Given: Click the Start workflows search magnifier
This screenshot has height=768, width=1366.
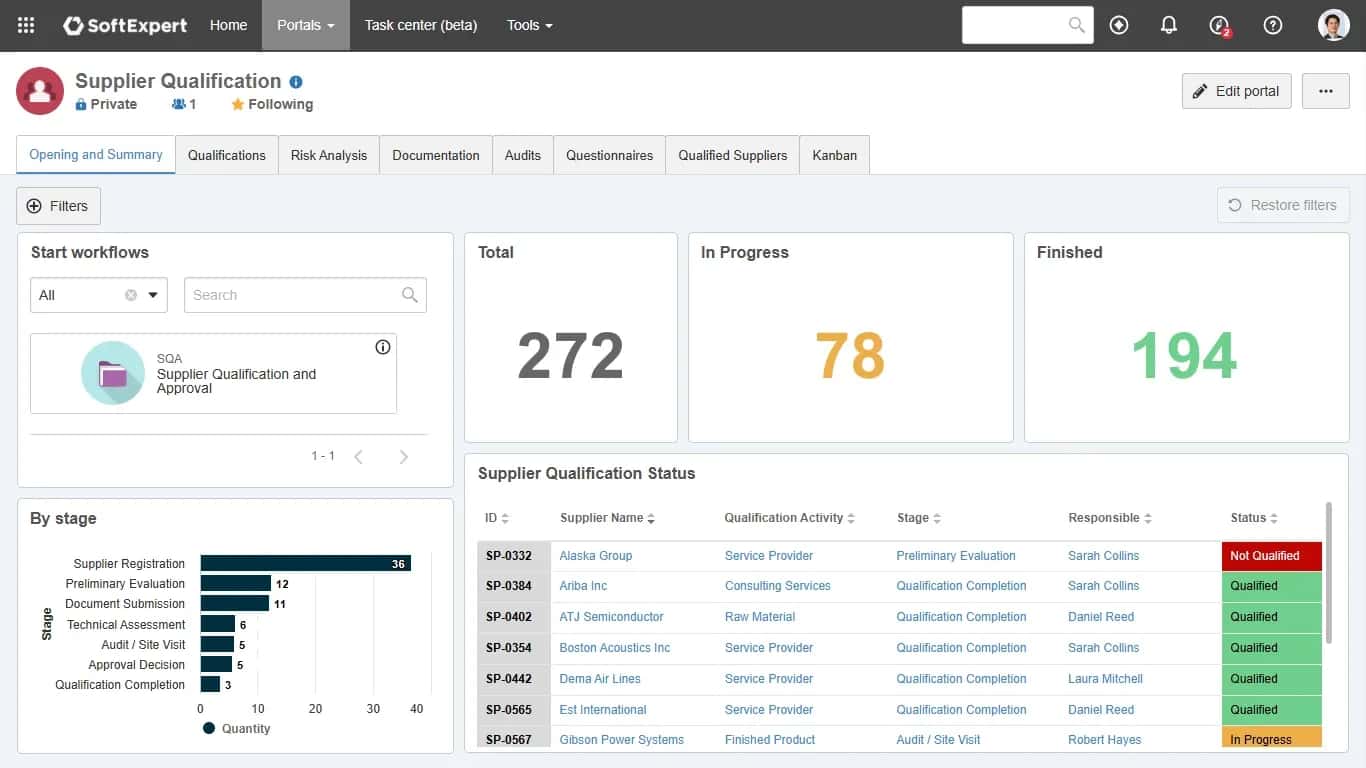Looking at the screenshot, I should 410,295.
